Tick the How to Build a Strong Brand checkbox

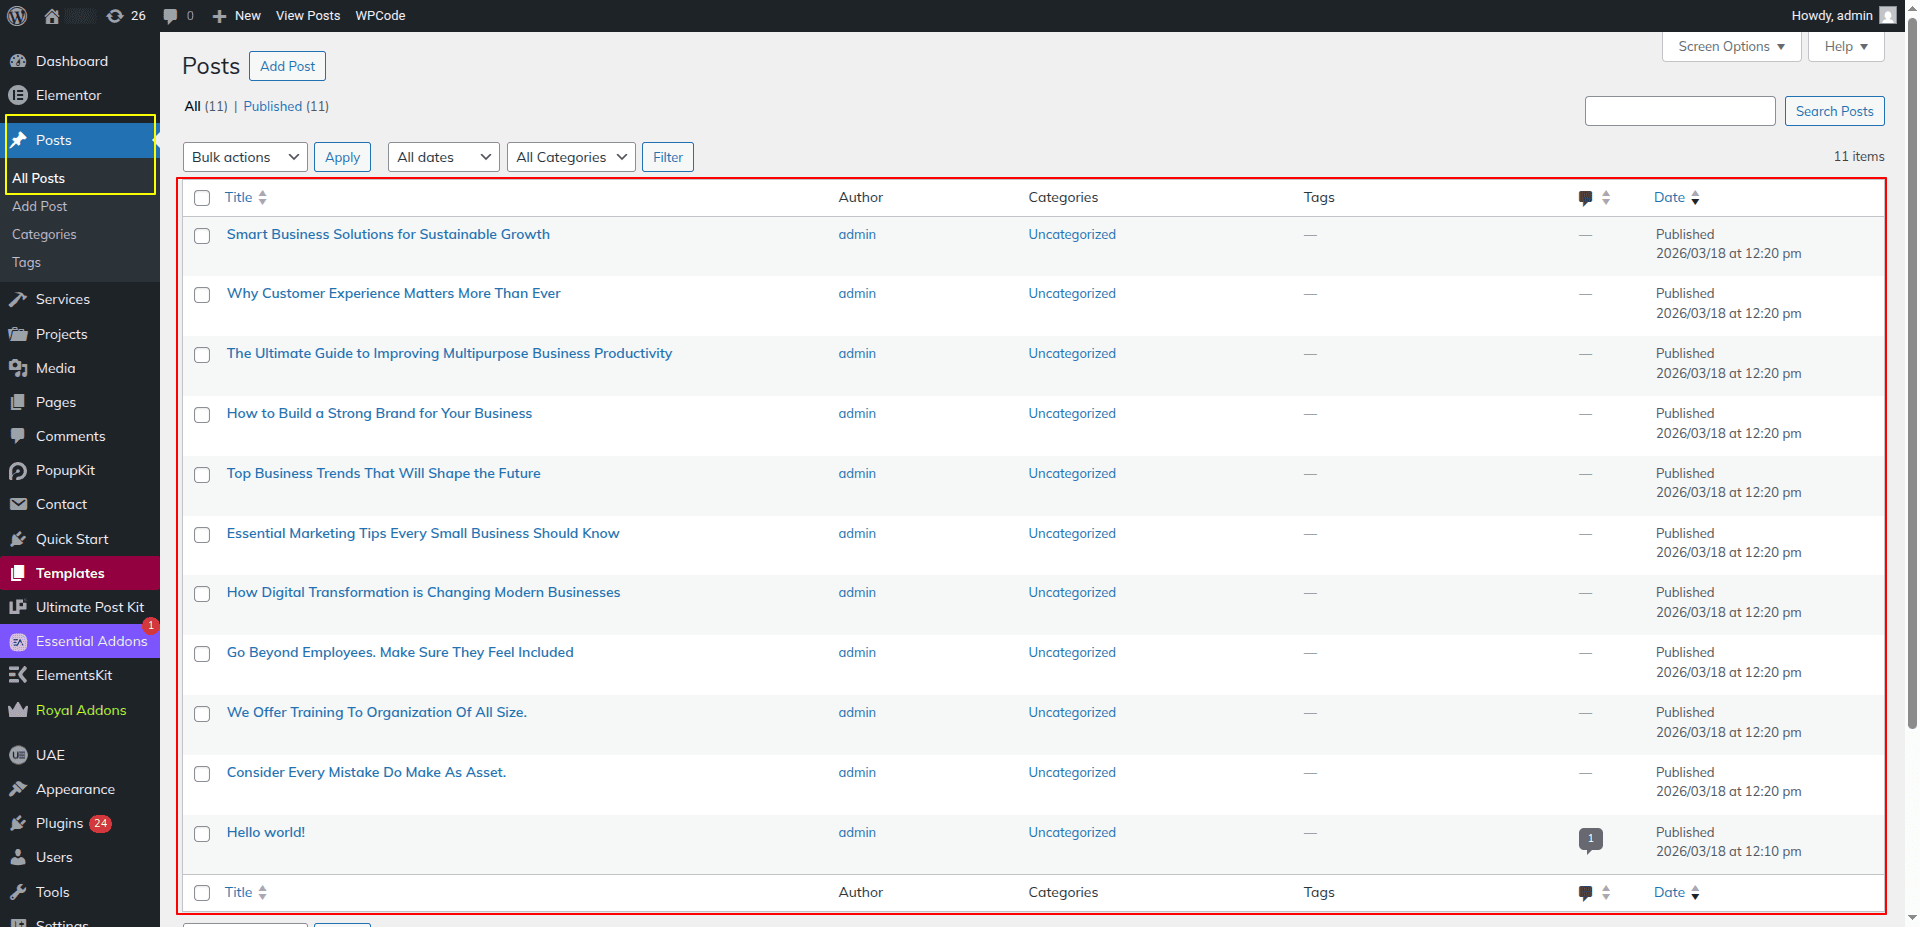(202, 415)
